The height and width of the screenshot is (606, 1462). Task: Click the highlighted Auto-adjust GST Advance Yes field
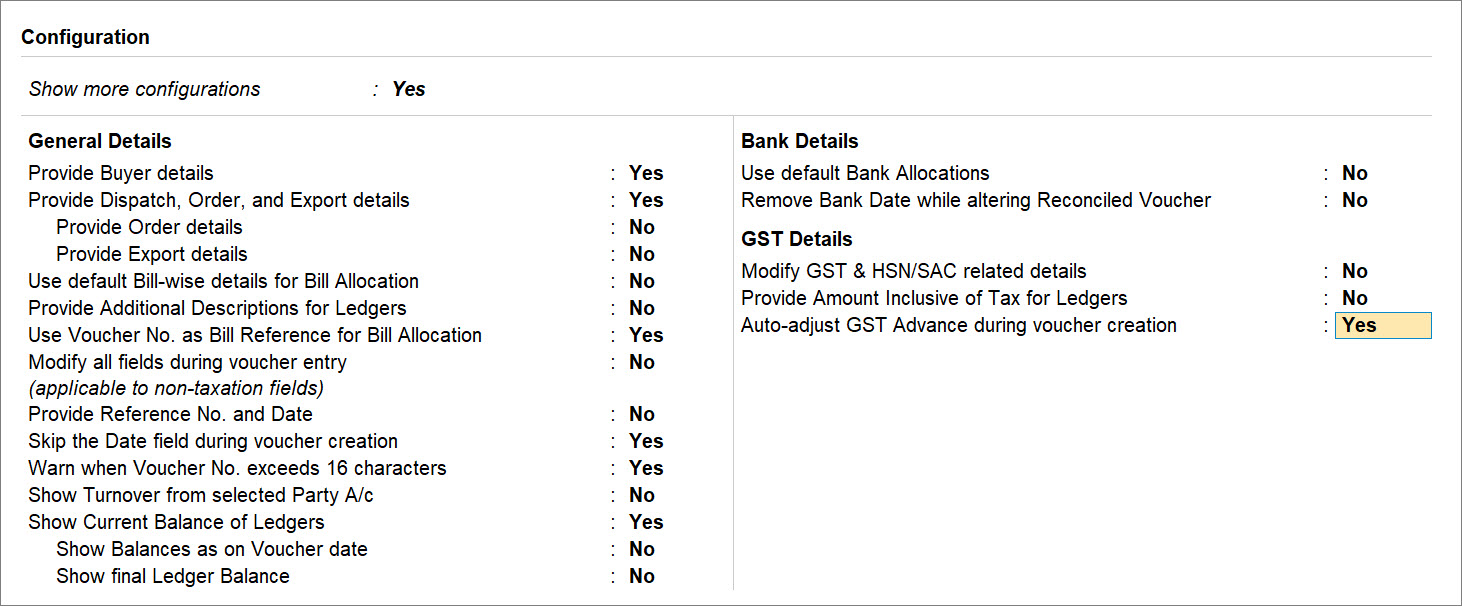(1383, 325)
